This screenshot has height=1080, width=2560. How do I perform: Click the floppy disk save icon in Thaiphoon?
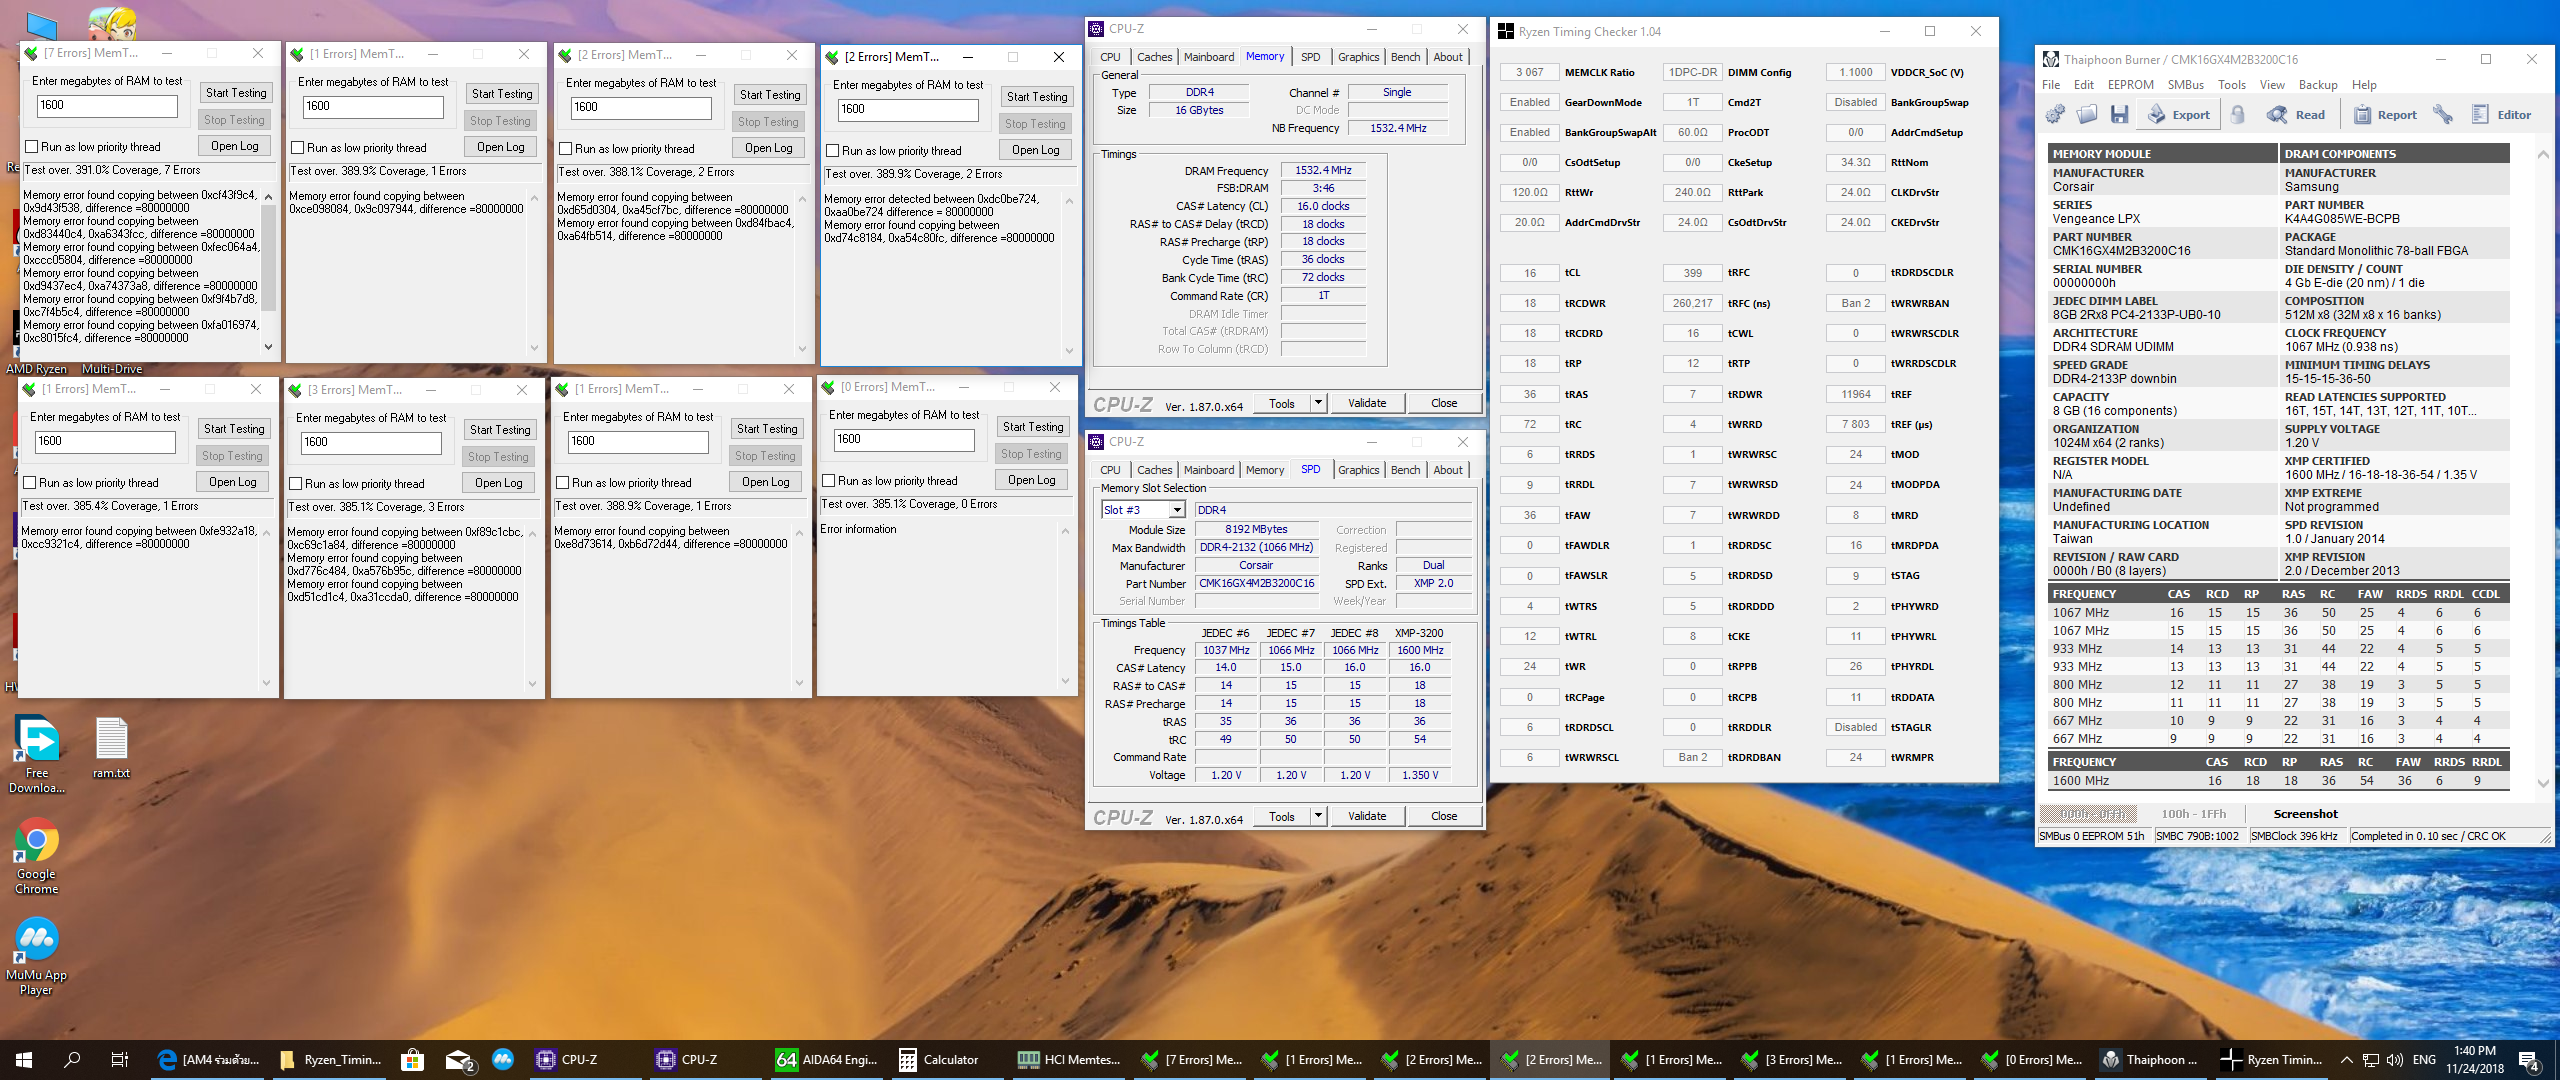pyautogui.click(x=2119, y=115)
